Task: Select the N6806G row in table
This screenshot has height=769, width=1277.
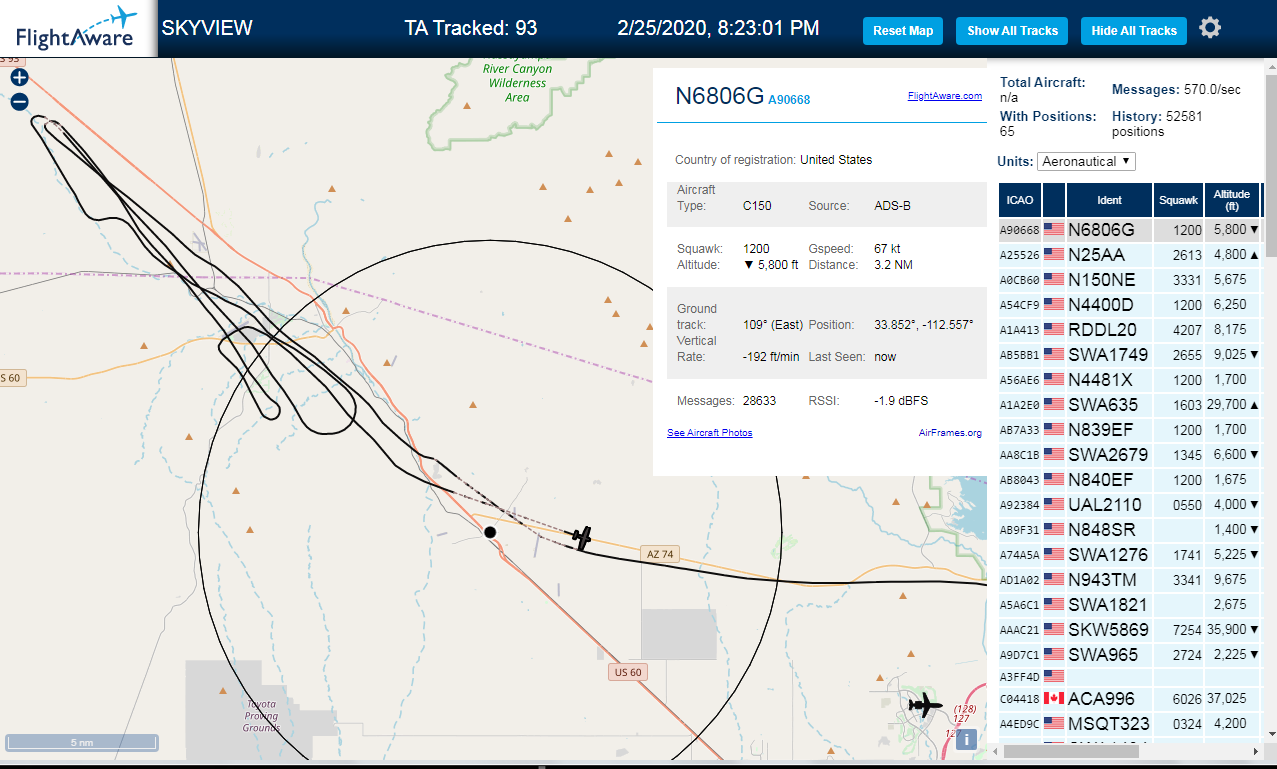Action: point(1130,230)
